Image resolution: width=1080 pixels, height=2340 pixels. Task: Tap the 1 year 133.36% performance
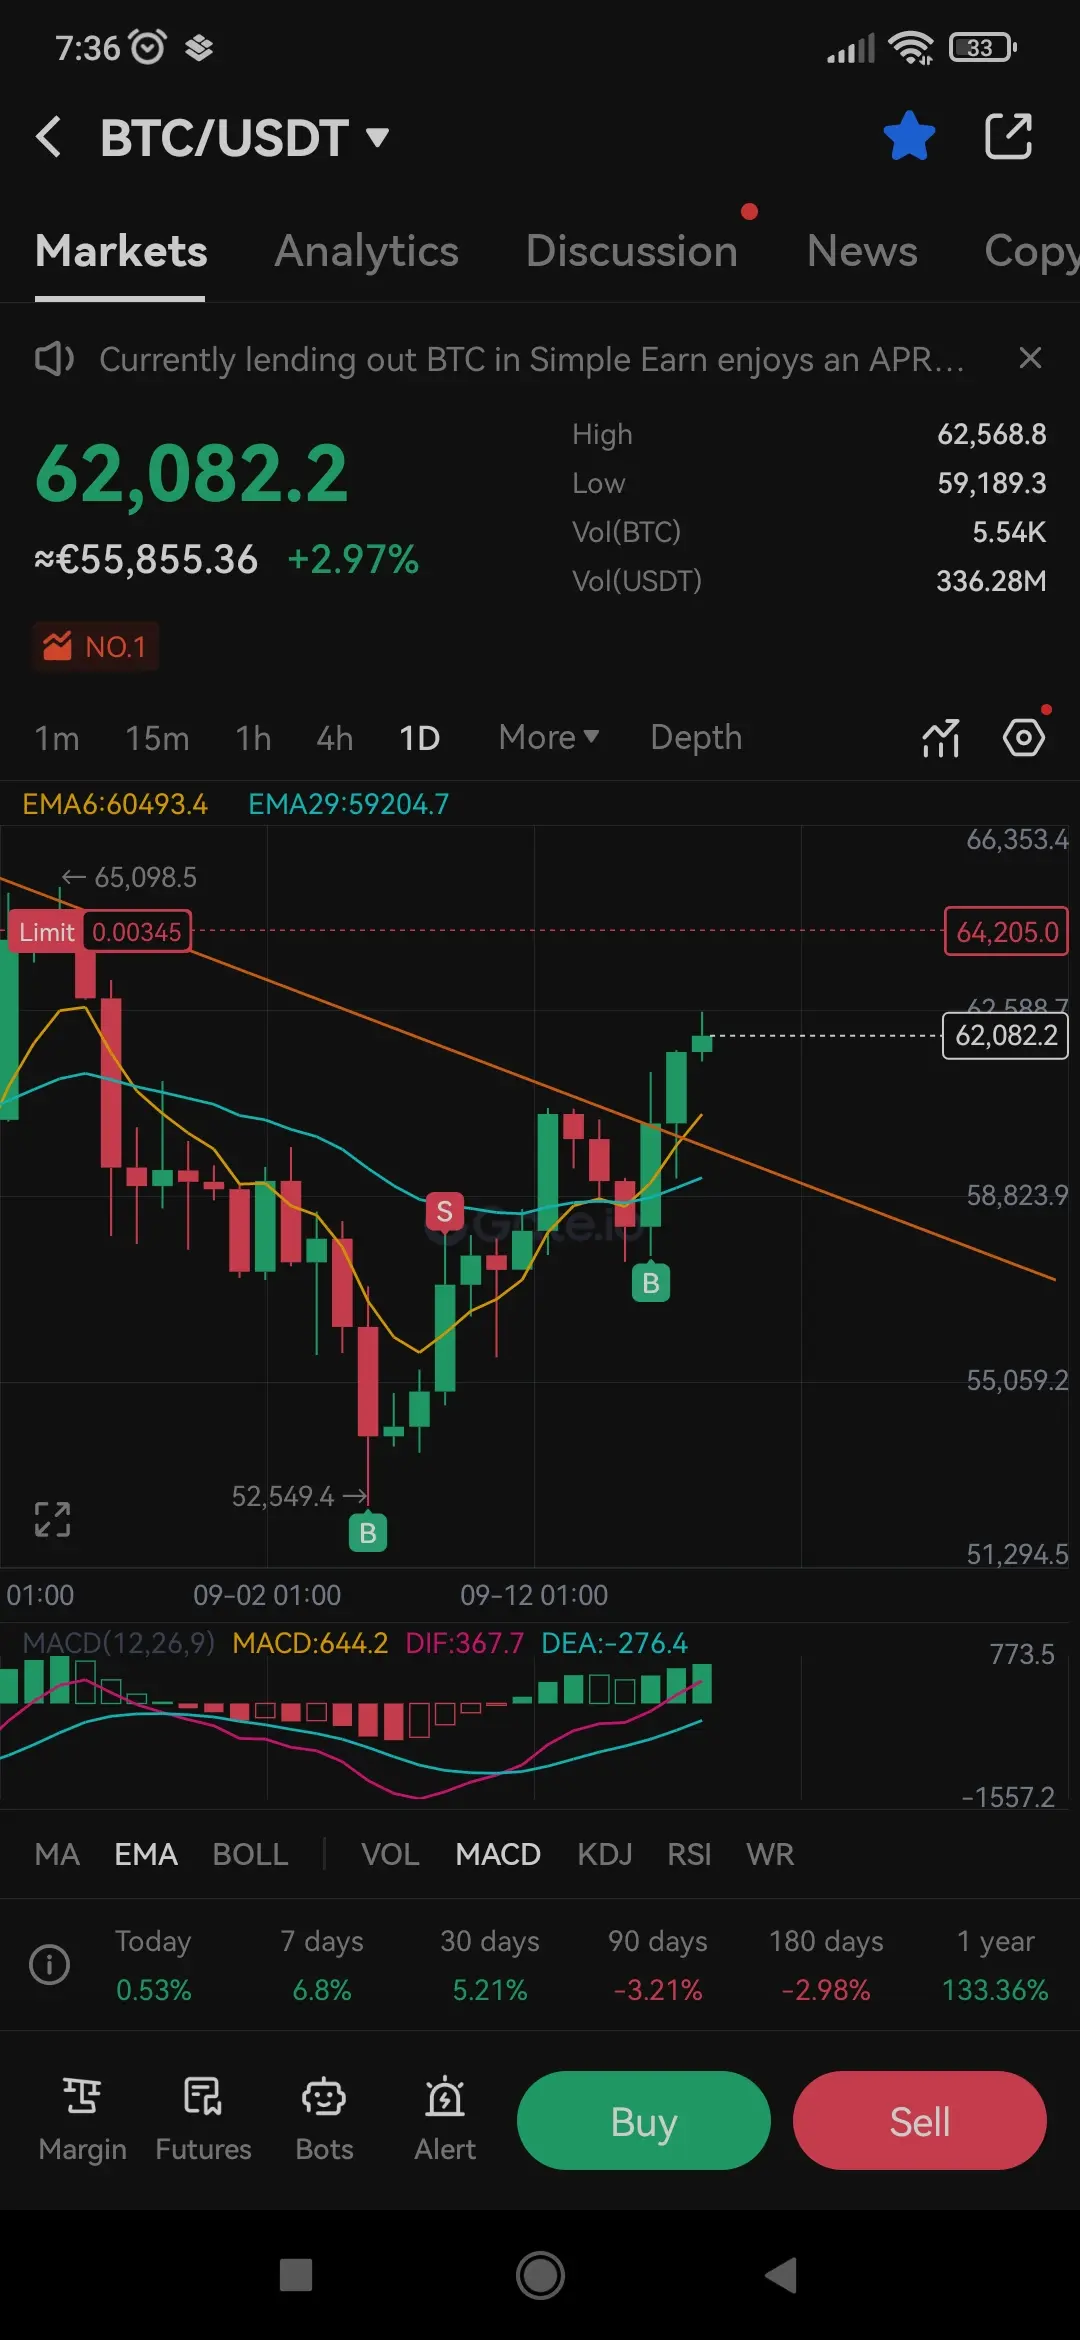point(995,1965)
